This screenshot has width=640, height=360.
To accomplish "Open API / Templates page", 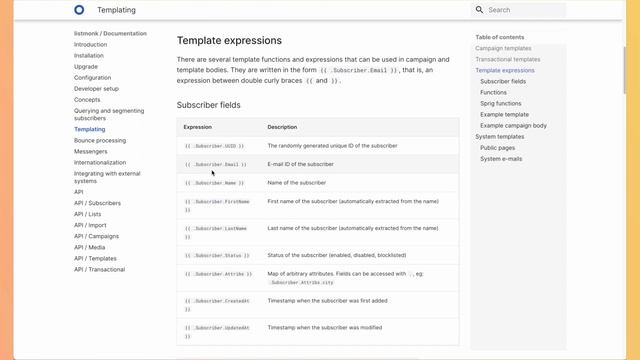I will click(95, 258).
